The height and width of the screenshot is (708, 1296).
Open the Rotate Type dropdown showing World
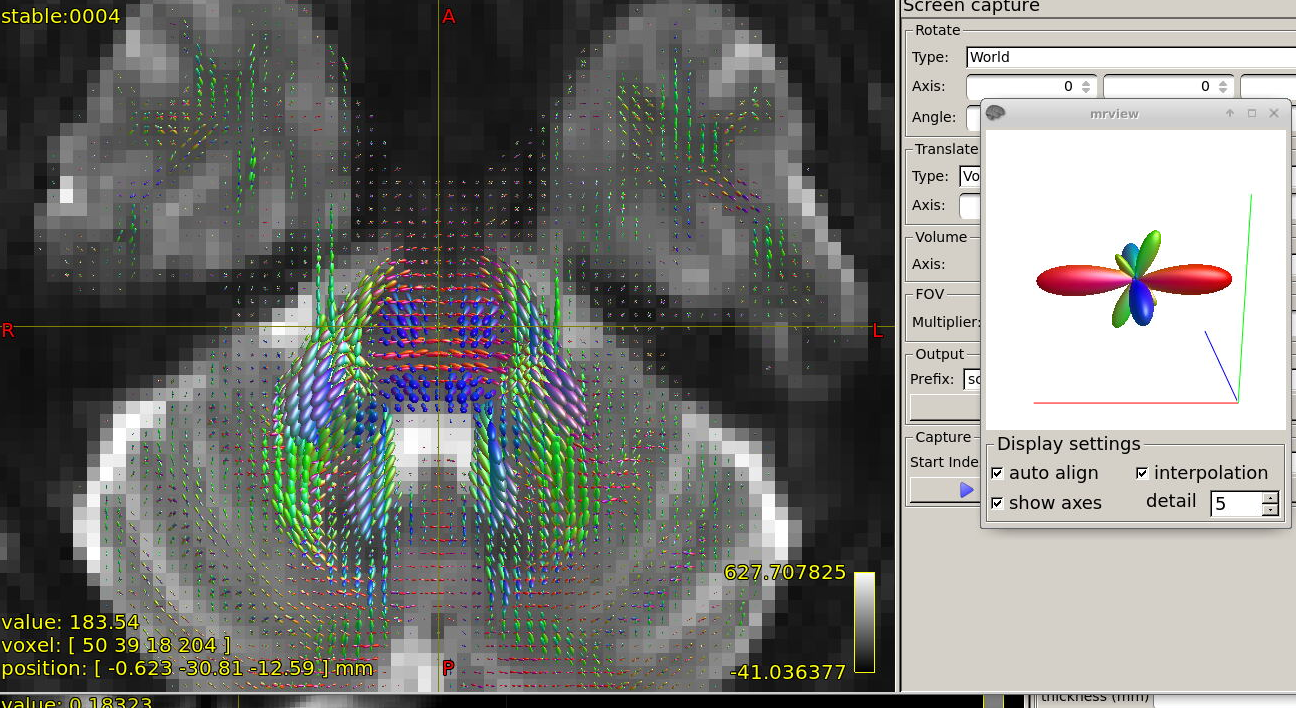1130,57
